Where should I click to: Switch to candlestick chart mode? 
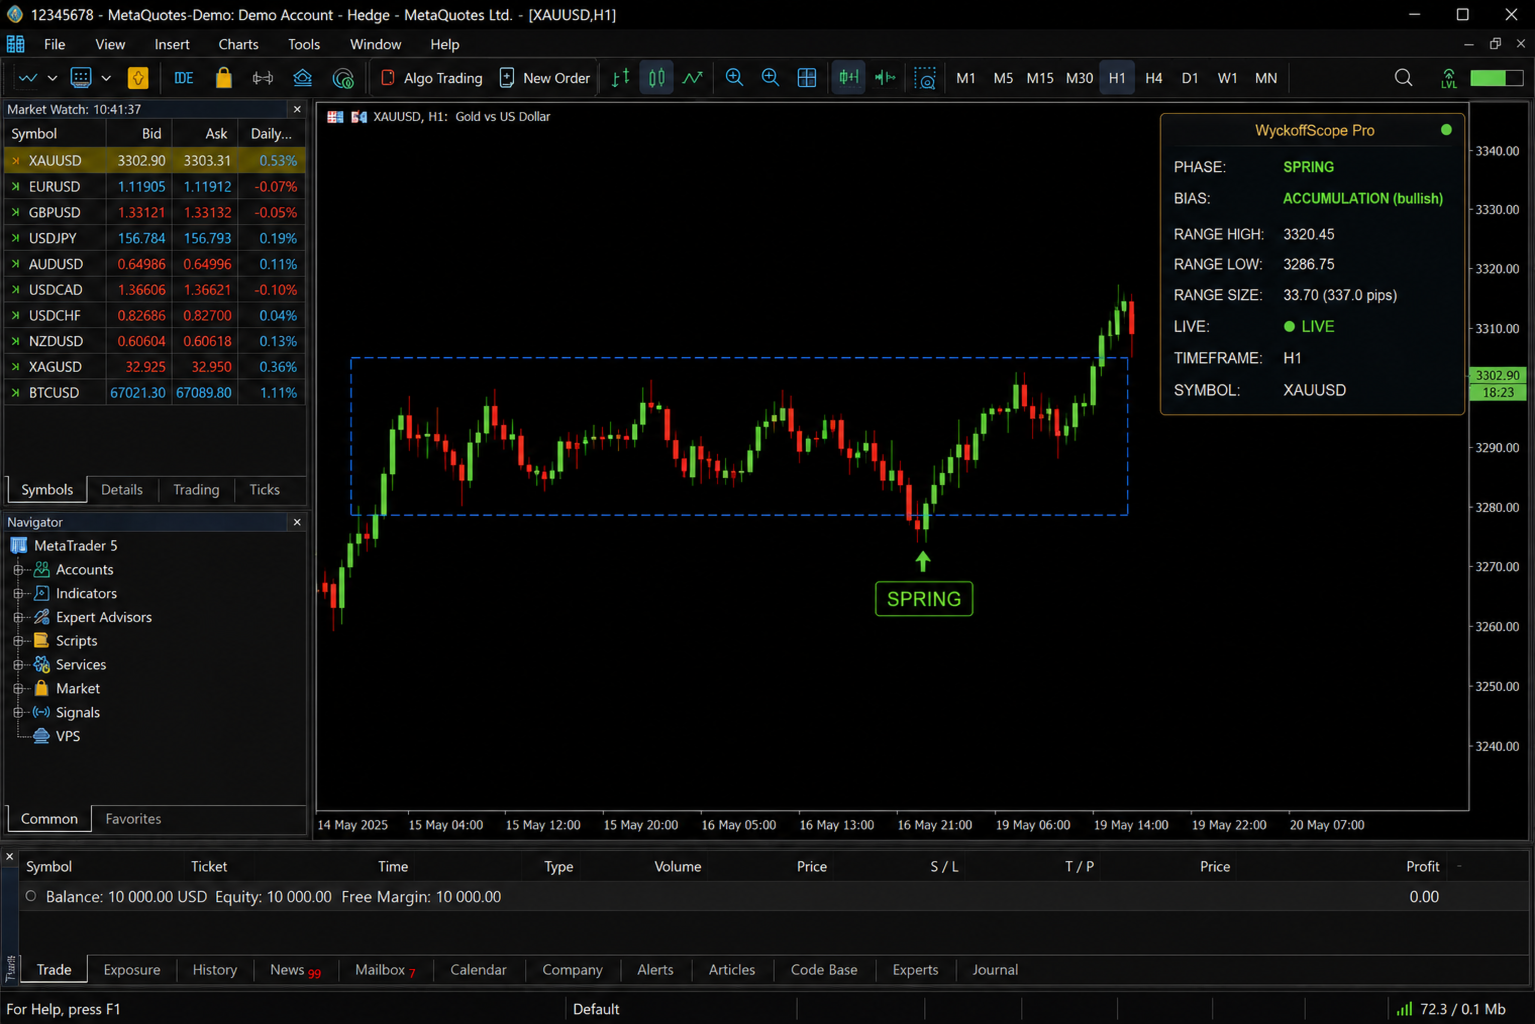tap(657, 78)
